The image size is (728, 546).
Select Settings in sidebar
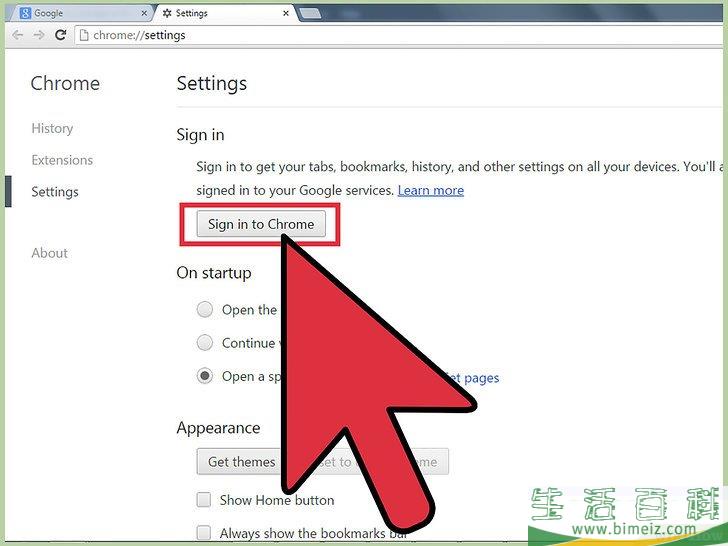[55, 192]
